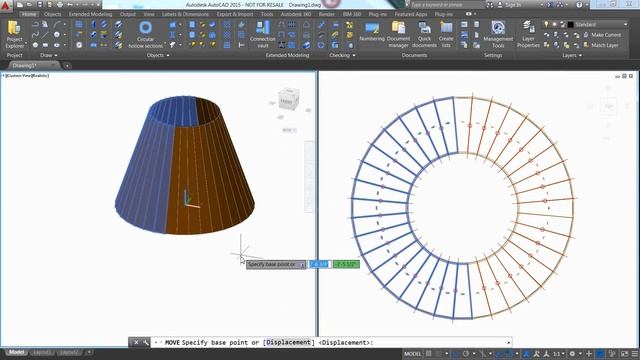Click the Make Current layer button

[602, 35]
